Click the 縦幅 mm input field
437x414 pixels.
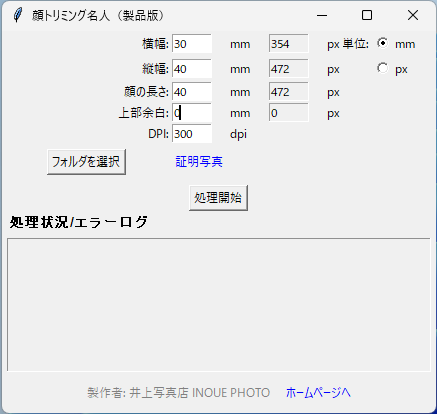coord(192,69)
